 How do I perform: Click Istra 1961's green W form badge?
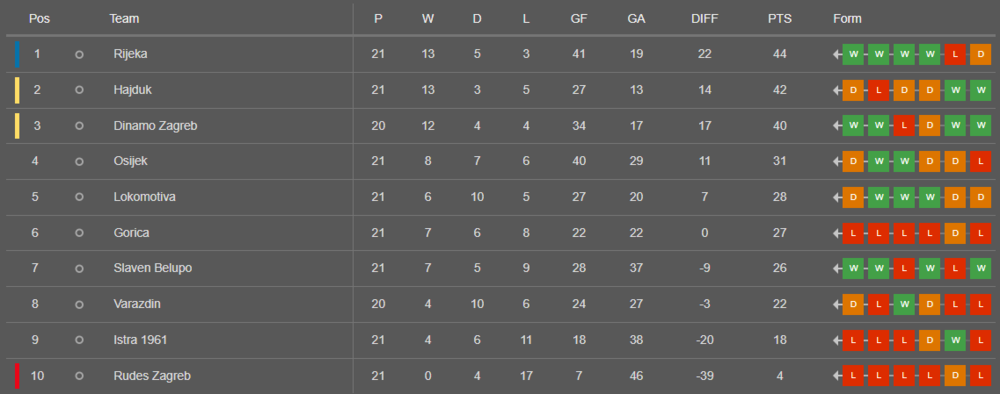[x=955, y=340]
